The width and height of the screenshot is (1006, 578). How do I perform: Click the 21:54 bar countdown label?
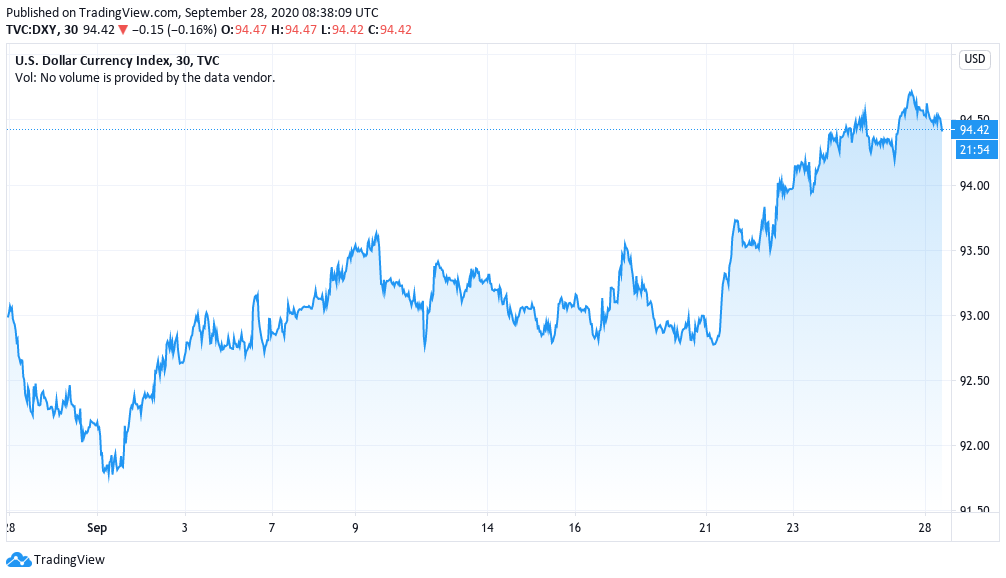(x=974, y=149)
